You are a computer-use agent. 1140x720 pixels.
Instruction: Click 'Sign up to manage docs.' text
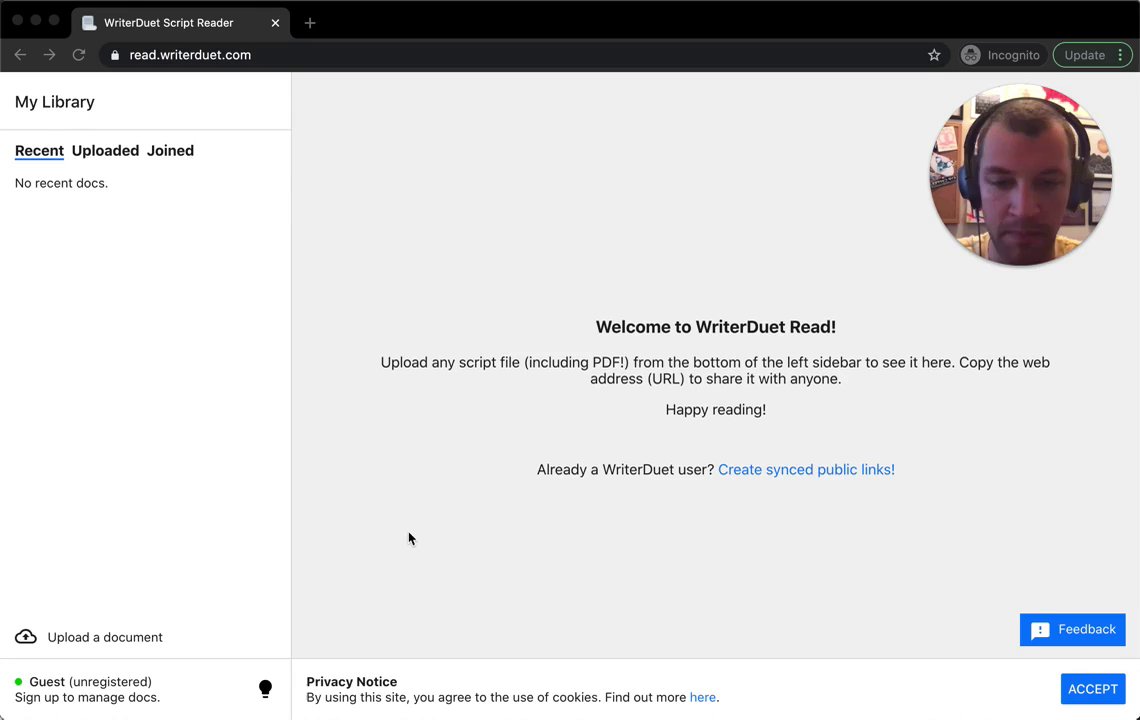coord(87,697)
